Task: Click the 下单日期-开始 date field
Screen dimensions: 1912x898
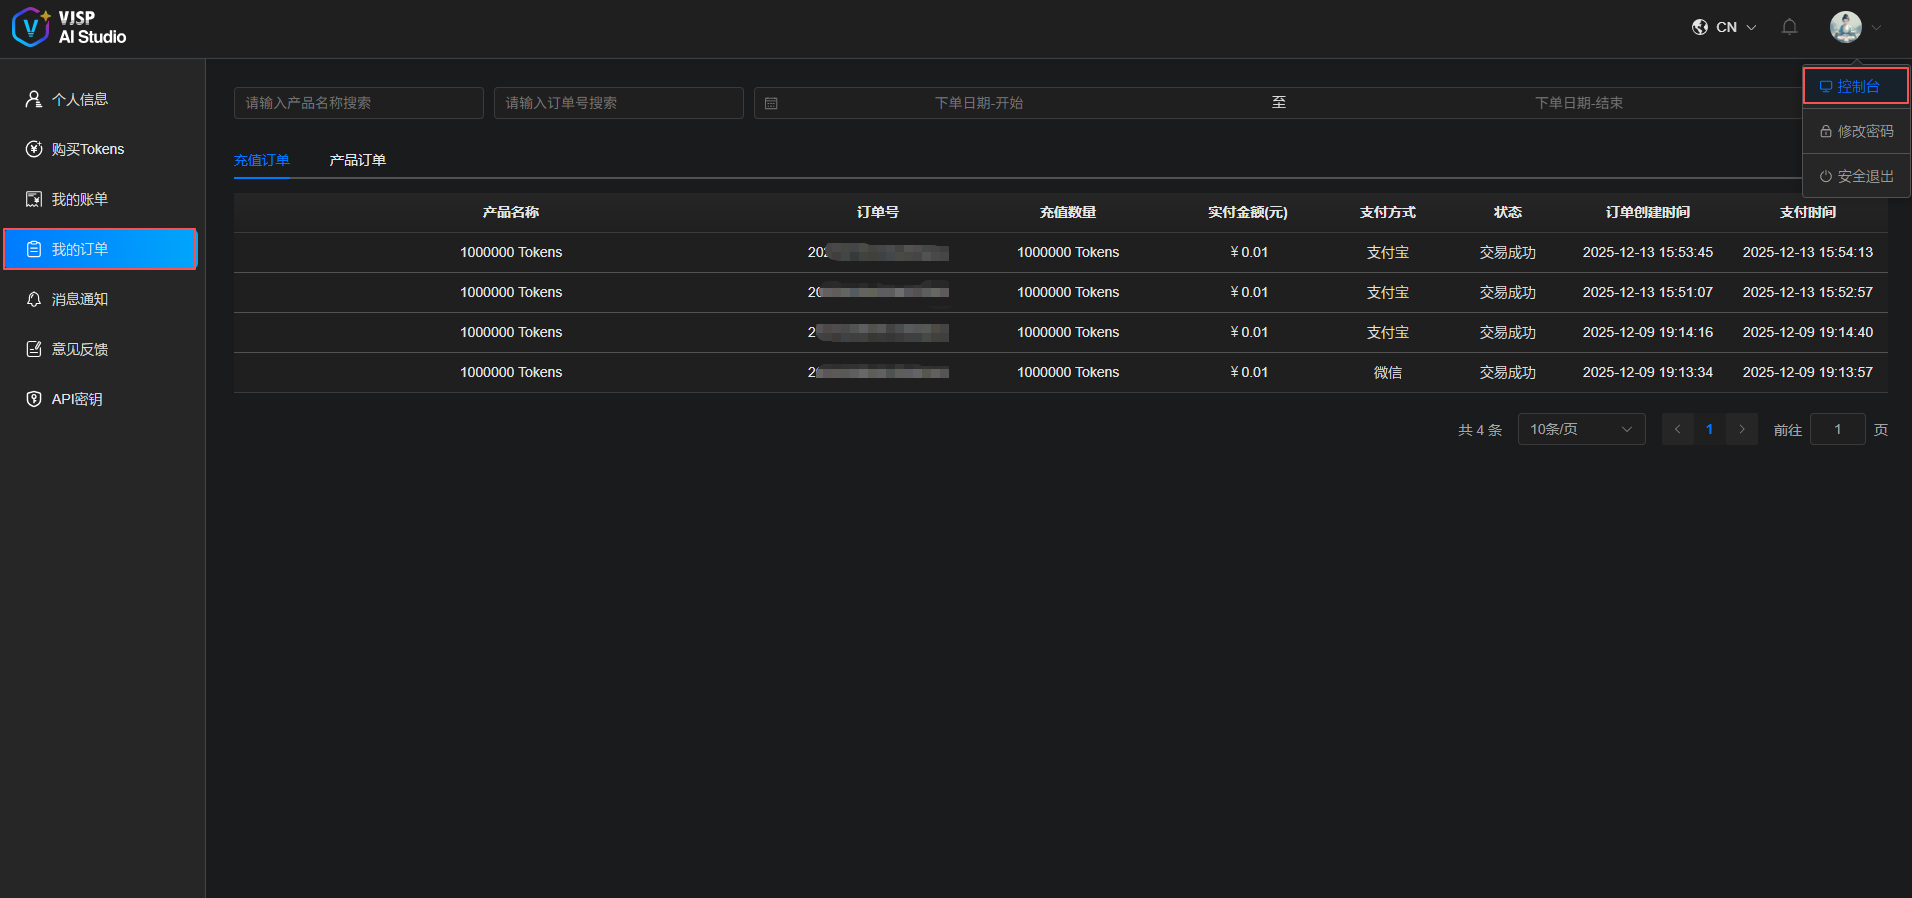Action: (978, 103)
